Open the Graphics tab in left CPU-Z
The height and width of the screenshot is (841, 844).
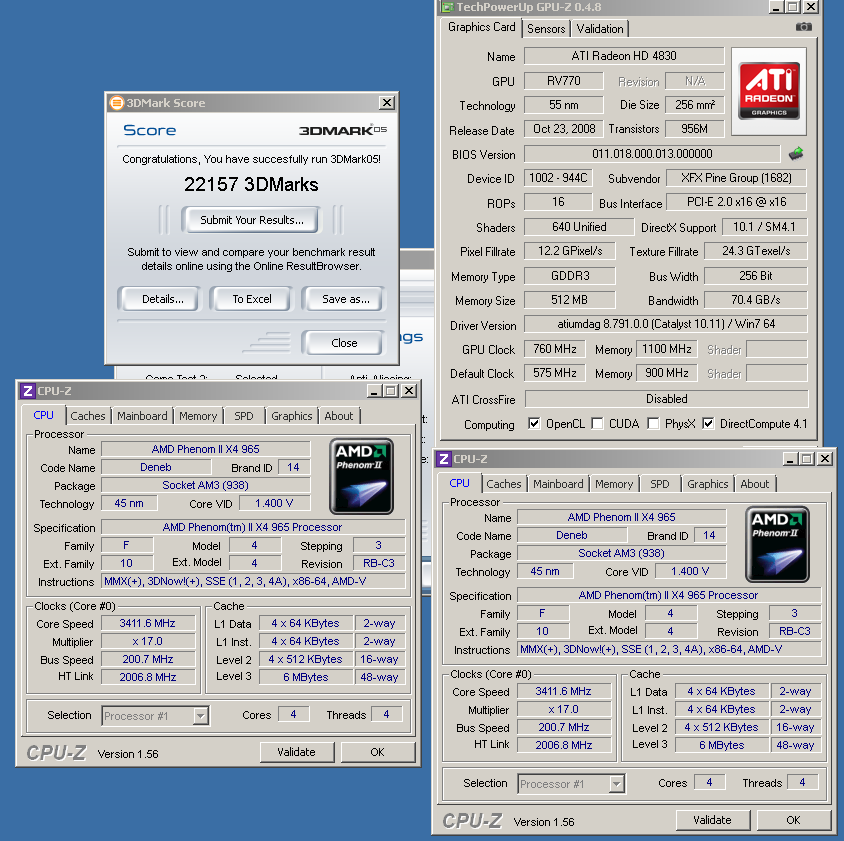coord(292,416)
